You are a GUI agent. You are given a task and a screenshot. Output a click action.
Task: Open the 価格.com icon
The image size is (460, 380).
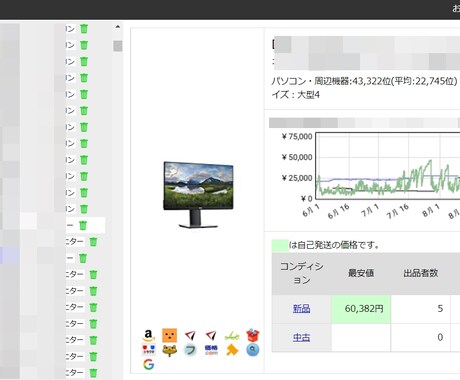point(211,350)
